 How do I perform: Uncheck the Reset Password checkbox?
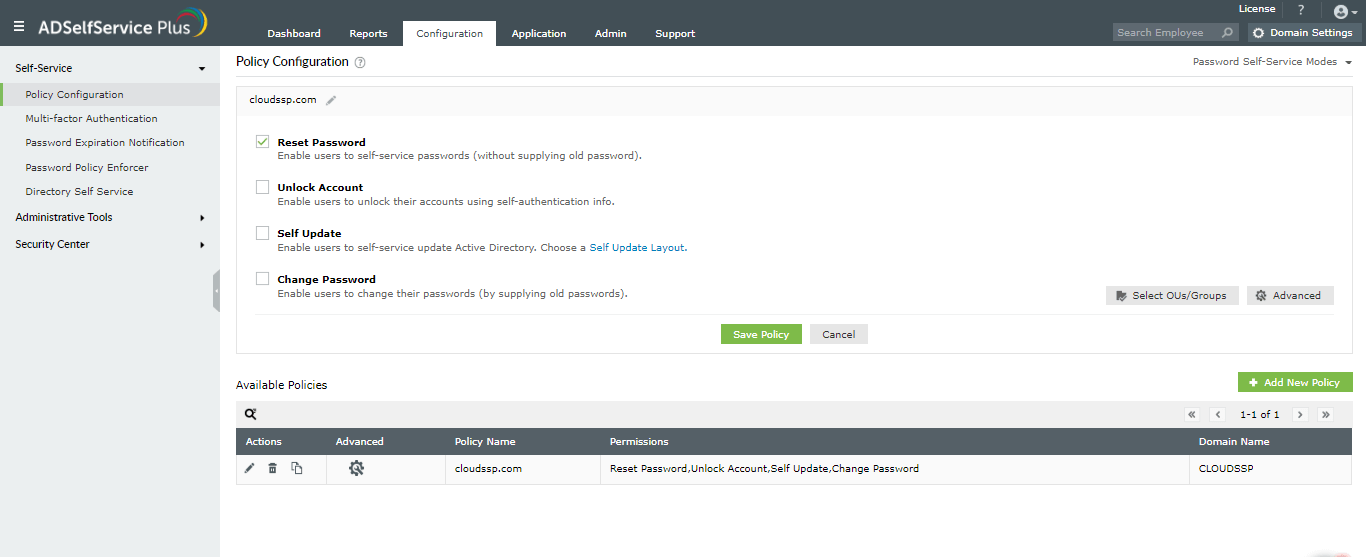click(x=262, y=142)
